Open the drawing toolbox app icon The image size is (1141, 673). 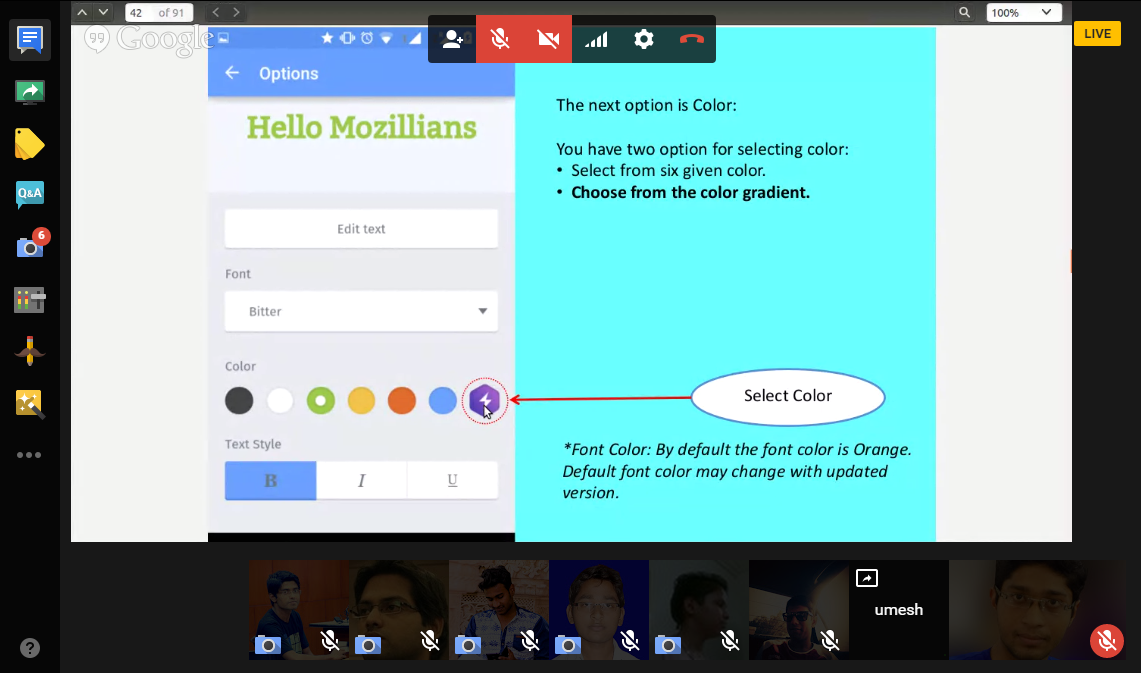click(30, 404)
